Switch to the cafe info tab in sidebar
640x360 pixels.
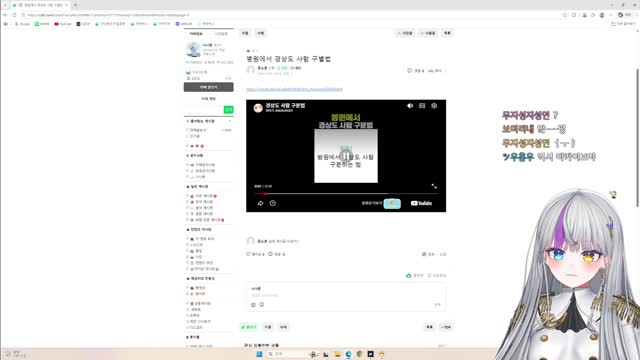pyautogui.click(x=196, y=33)
